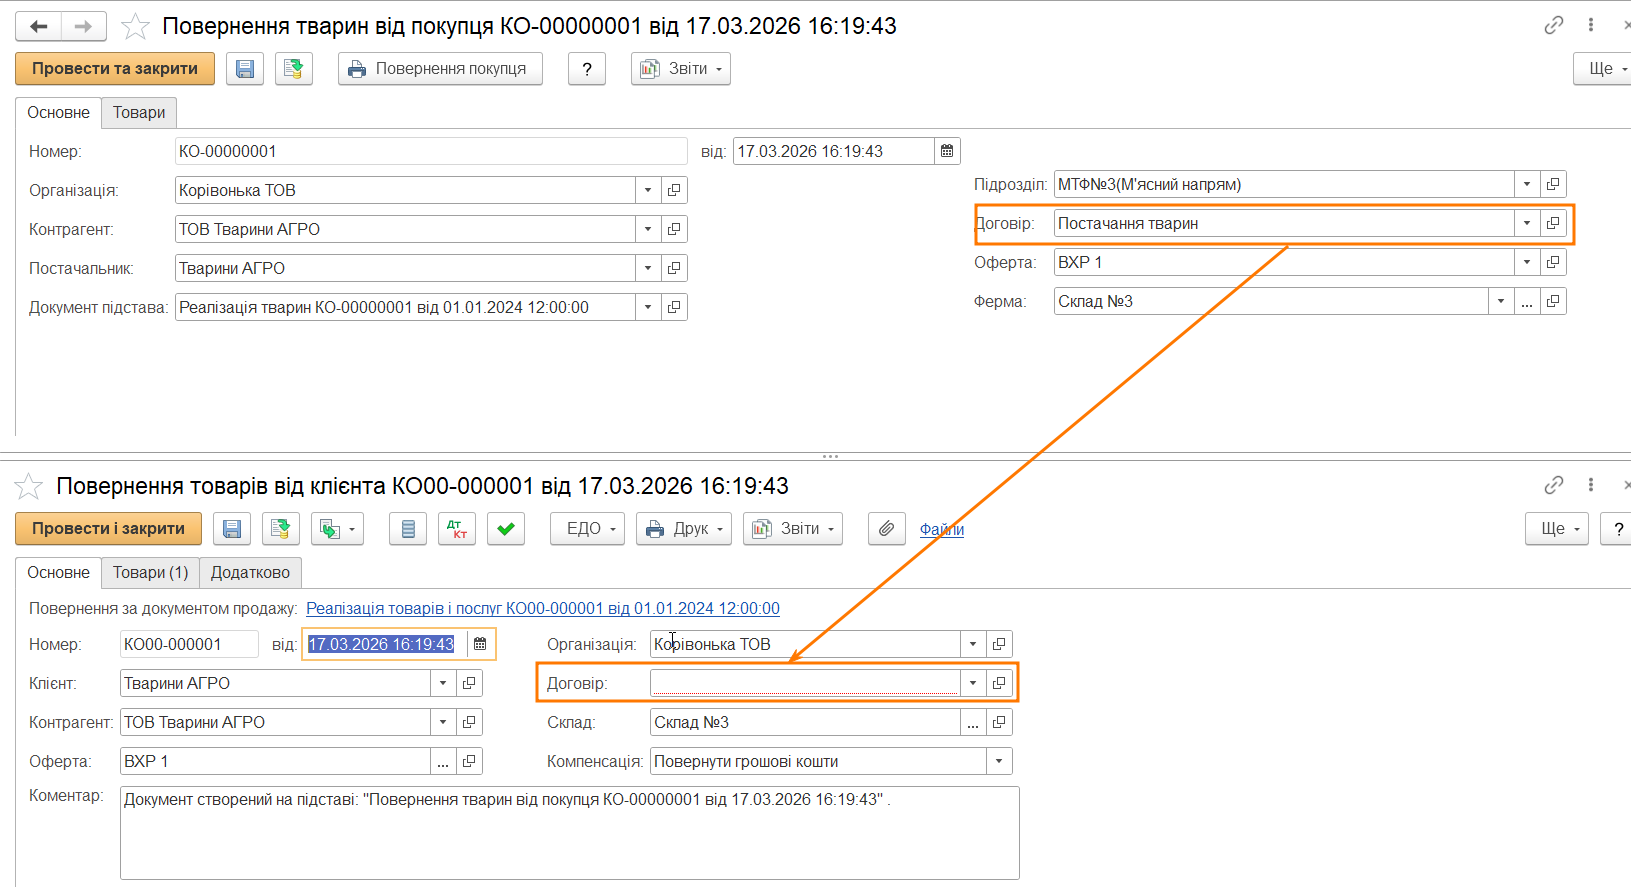Expand 'Оферта' ВХР 1 dropdown in top document
1631x892 pixels.
coord(1527,262)
